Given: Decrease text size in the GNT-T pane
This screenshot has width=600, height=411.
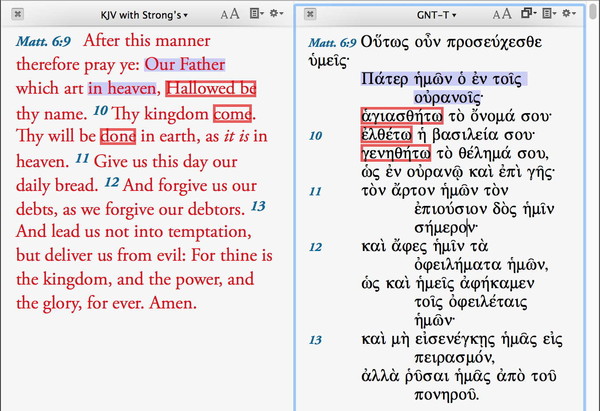Looking at the screenshot, I should (x=497, y=15).
